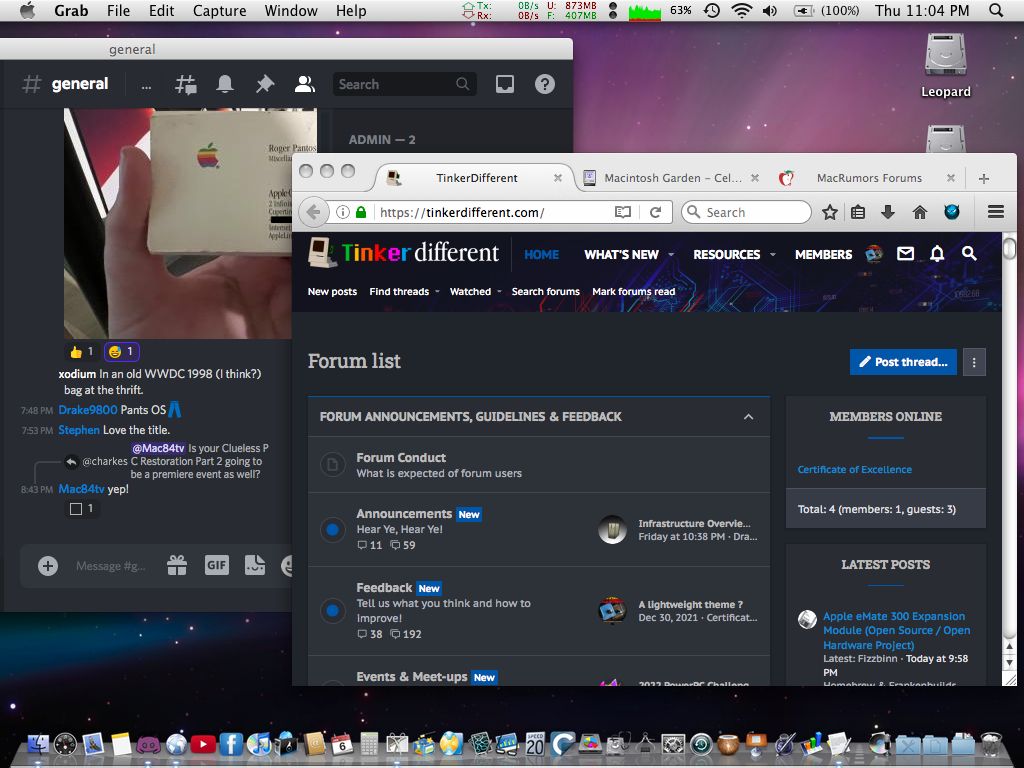Reload the TinkerDifferent page

click(x=656, y=212)
